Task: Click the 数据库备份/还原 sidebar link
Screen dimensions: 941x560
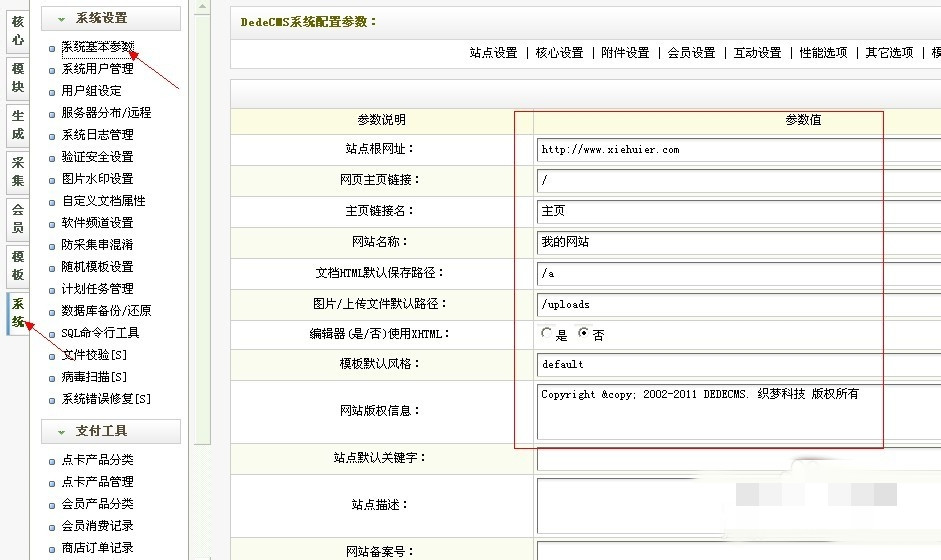Action: pos(106,311)
